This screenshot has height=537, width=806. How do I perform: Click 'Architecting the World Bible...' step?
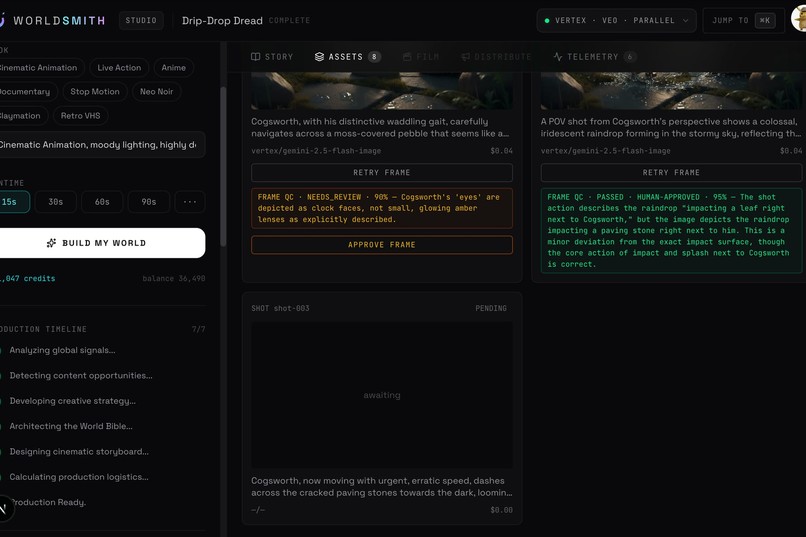click(71, 426)
